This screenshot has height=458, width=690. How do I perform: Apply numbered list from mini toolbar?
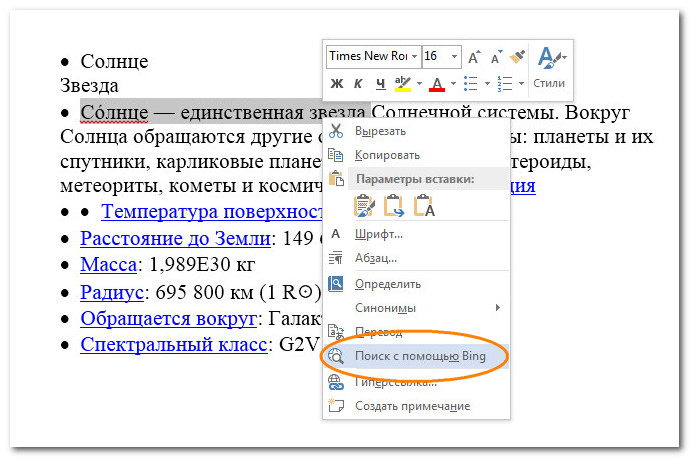pos(504,83)
